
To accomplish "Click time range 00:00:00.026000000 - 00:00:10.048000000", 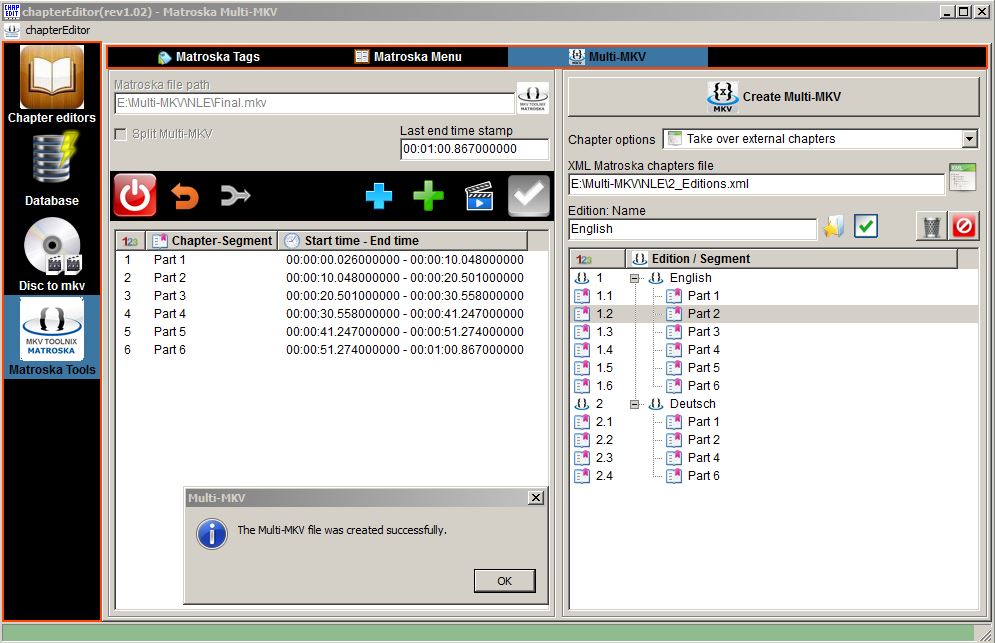I will [405, 260].
